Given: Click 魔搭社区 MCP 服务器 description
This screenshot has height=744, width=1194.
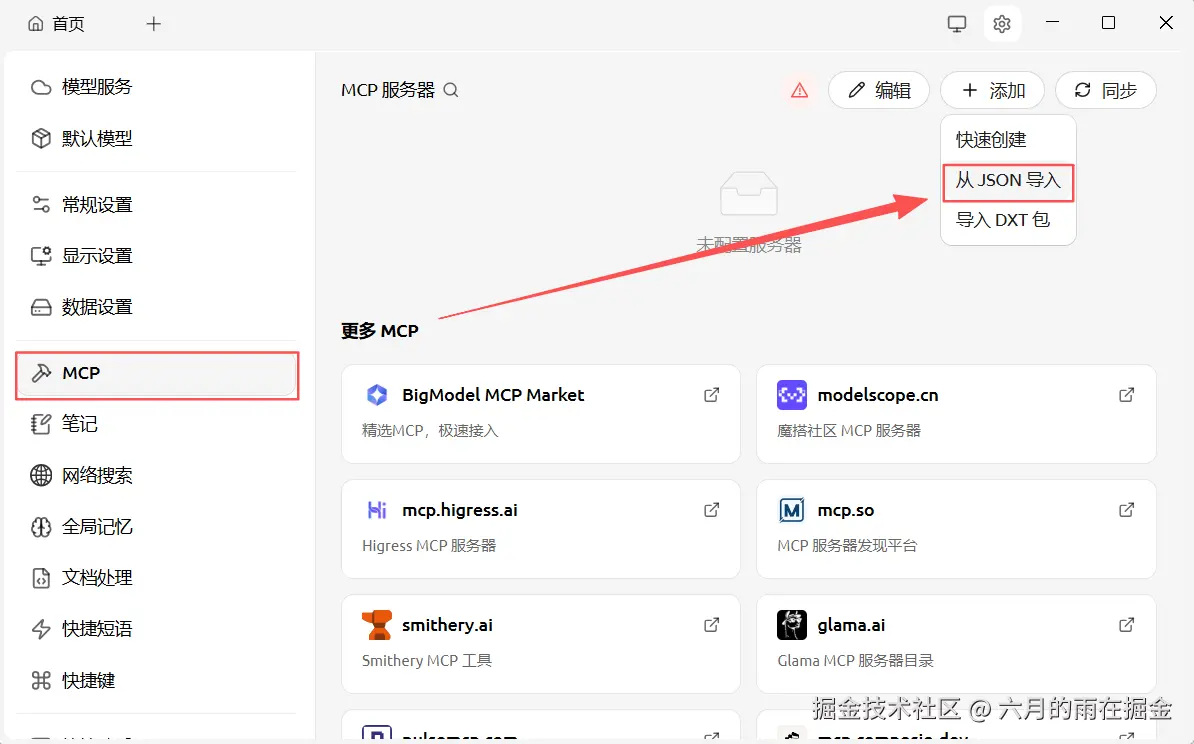Looking at the screenshot, I should pyautogui.click(x=848, y=431).
